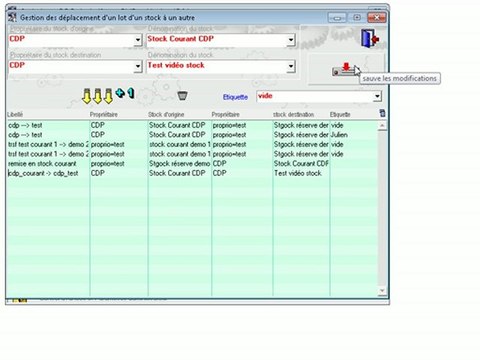Open origin stock owner dropdown showing CDP

(138, 40)
